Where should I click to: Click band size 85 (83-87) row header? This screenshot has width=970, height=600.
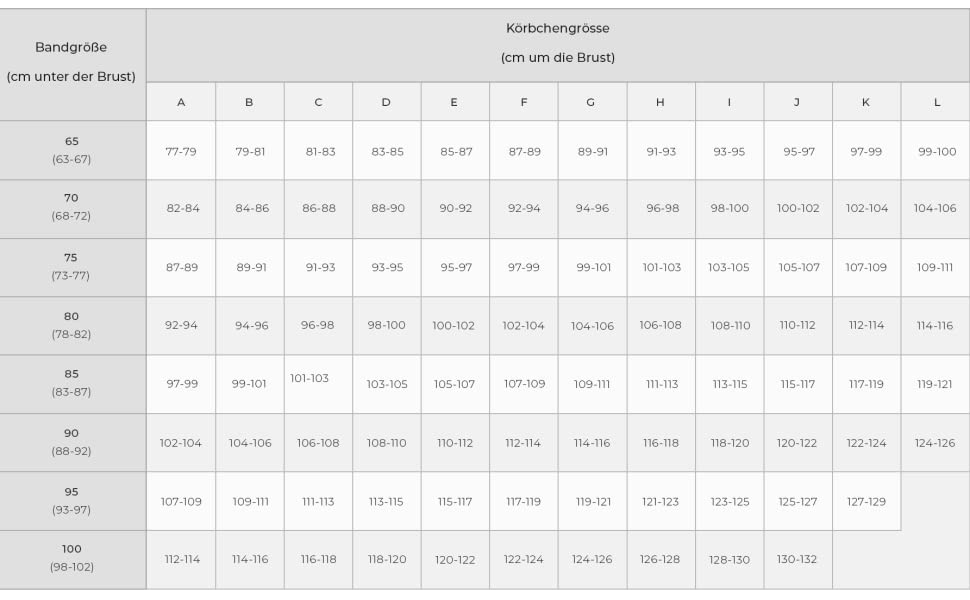click(71, 383)
